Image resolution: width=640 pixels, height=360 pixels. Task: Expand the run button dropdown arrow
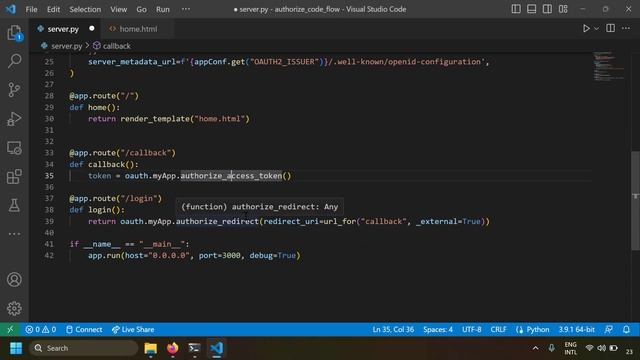[596, 29]
